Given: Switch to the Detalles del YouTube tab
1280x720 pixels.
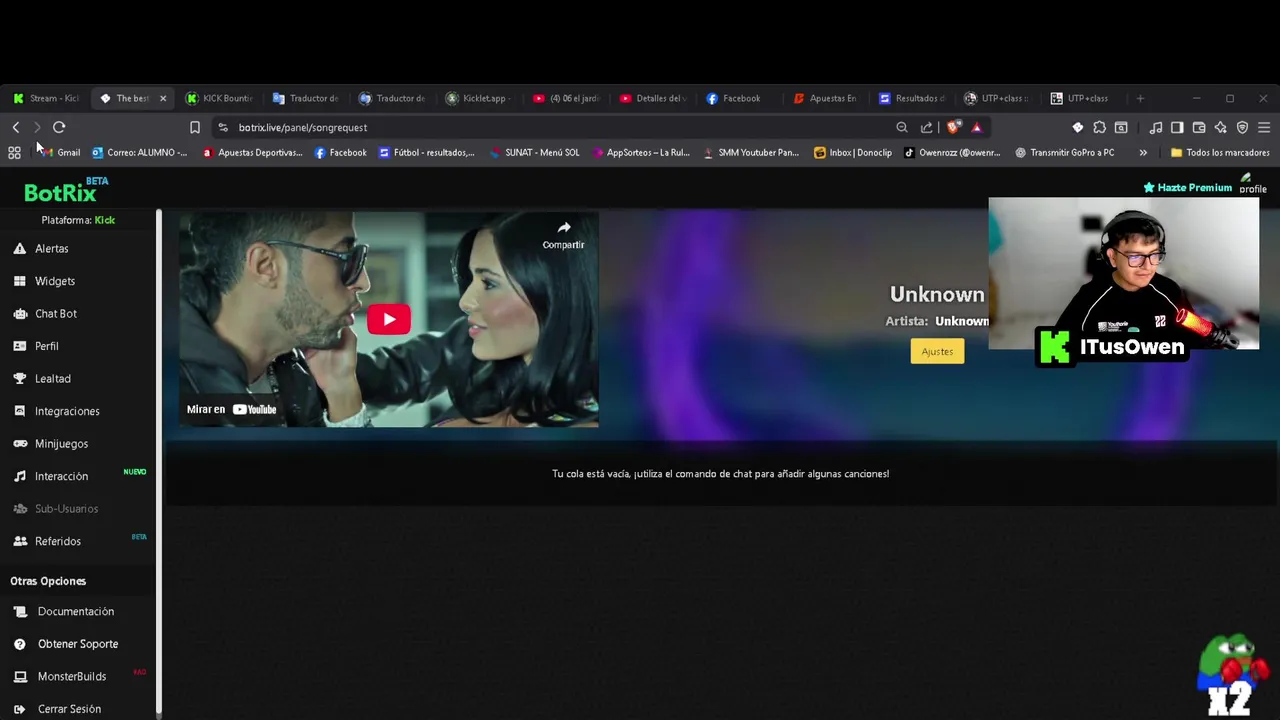Looking at the screenshot, I should (x=653, y=98).
